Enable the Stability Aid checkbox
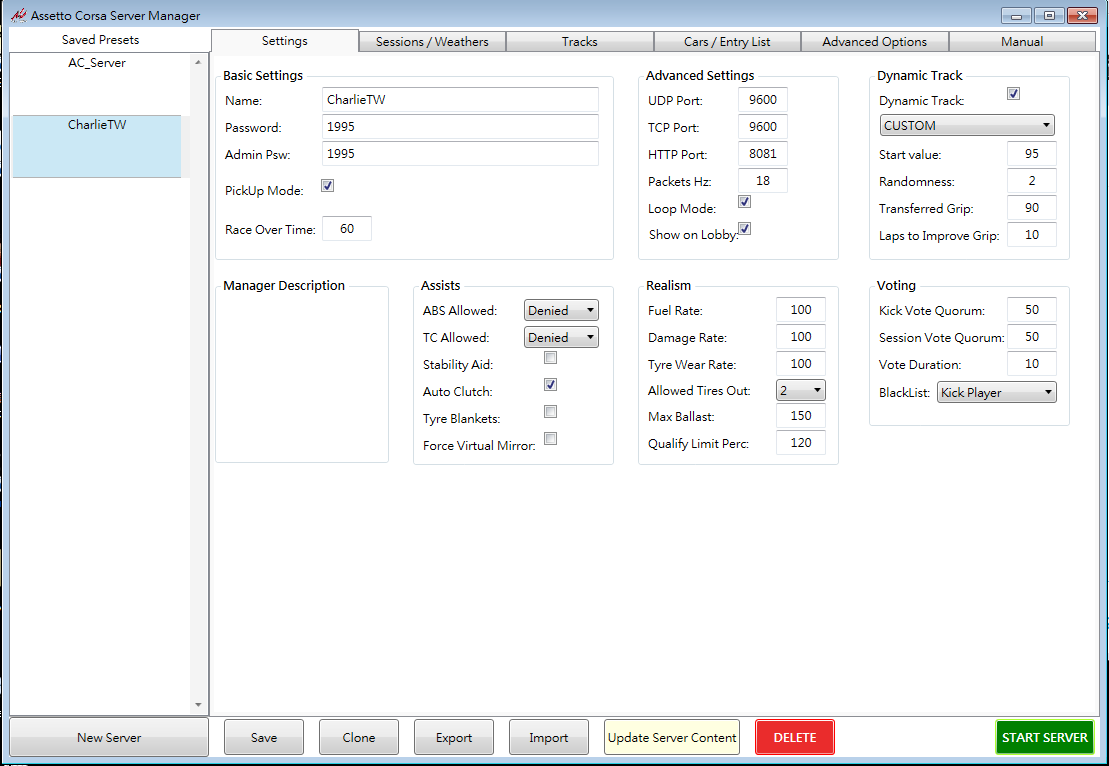1109x766 pixels. 550,358
